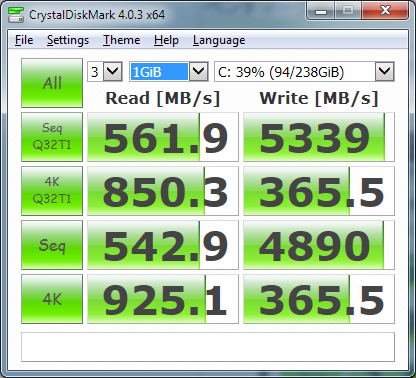Click the Read [MB/s] column header

163,98
